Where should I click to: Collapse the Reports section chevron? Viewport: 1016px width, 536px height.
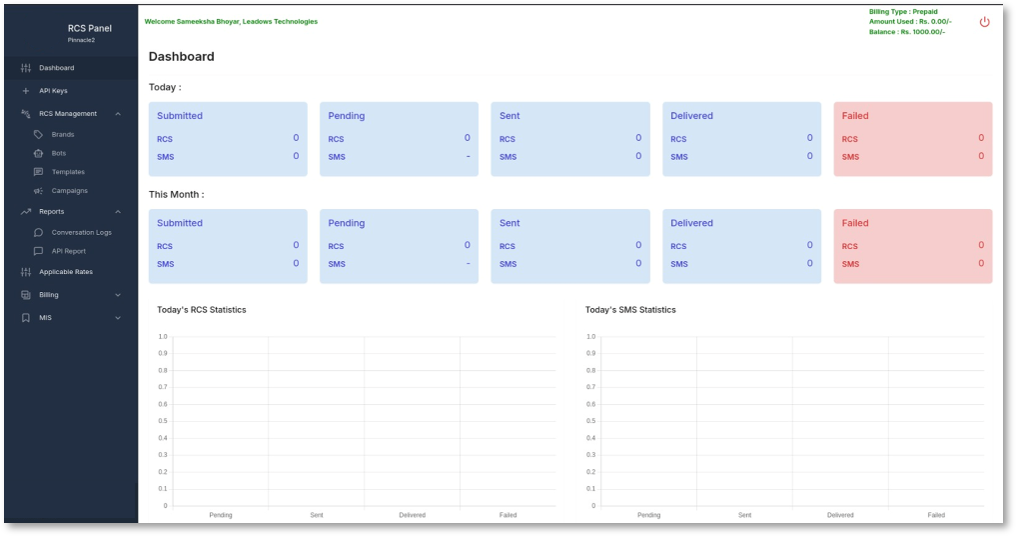point(118,212)
